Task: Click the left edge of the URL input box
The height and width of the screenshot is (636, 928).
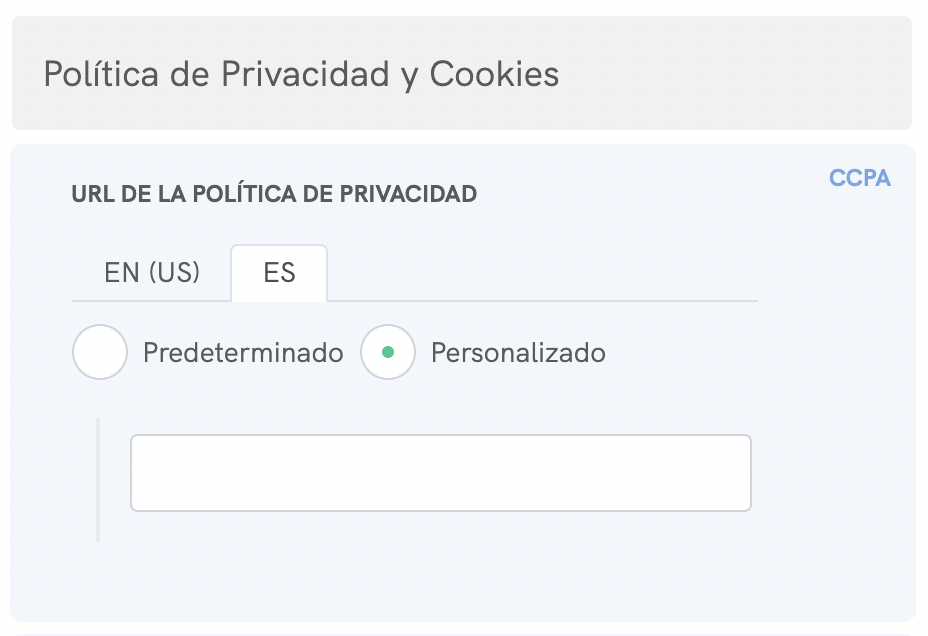Action: point(138,473)
